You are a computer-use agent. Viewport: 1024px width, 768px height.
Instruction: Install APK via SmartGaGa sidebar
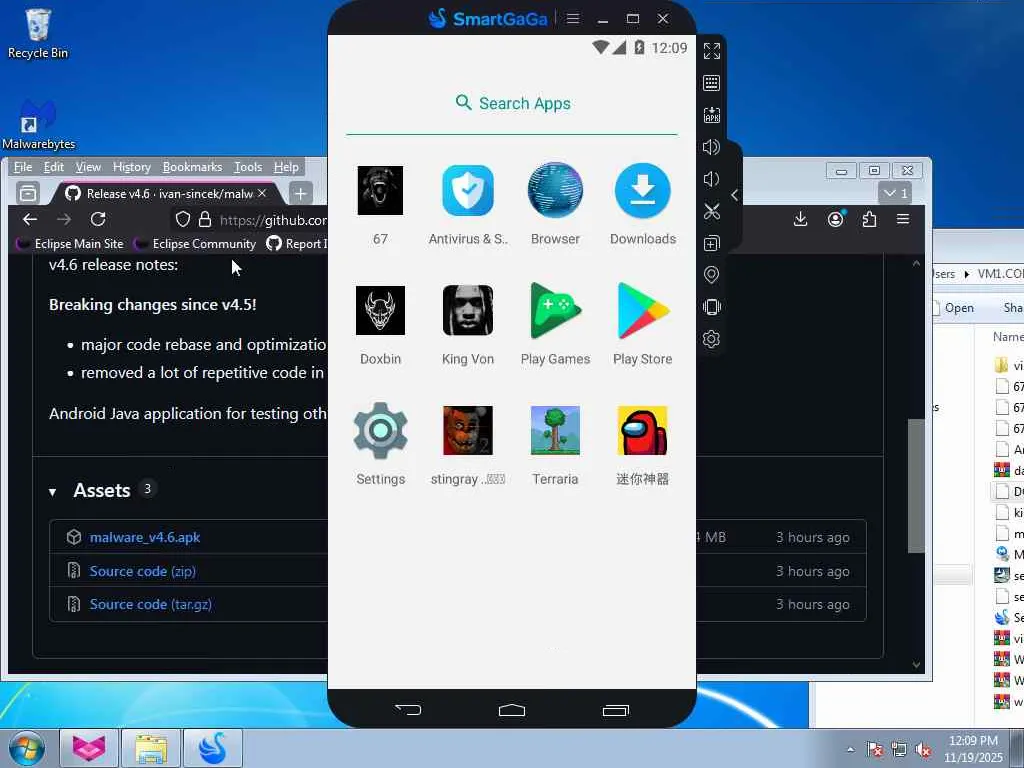712,115
